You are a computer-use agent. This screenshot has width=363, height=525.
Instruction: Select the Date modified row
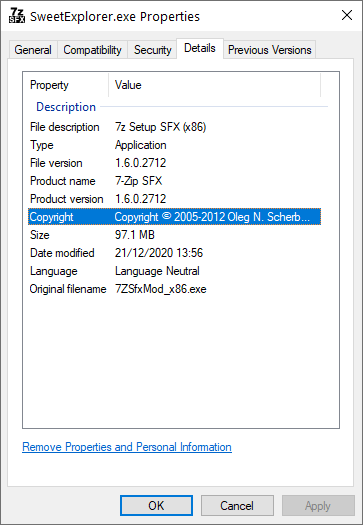click(x=174, y=253)
